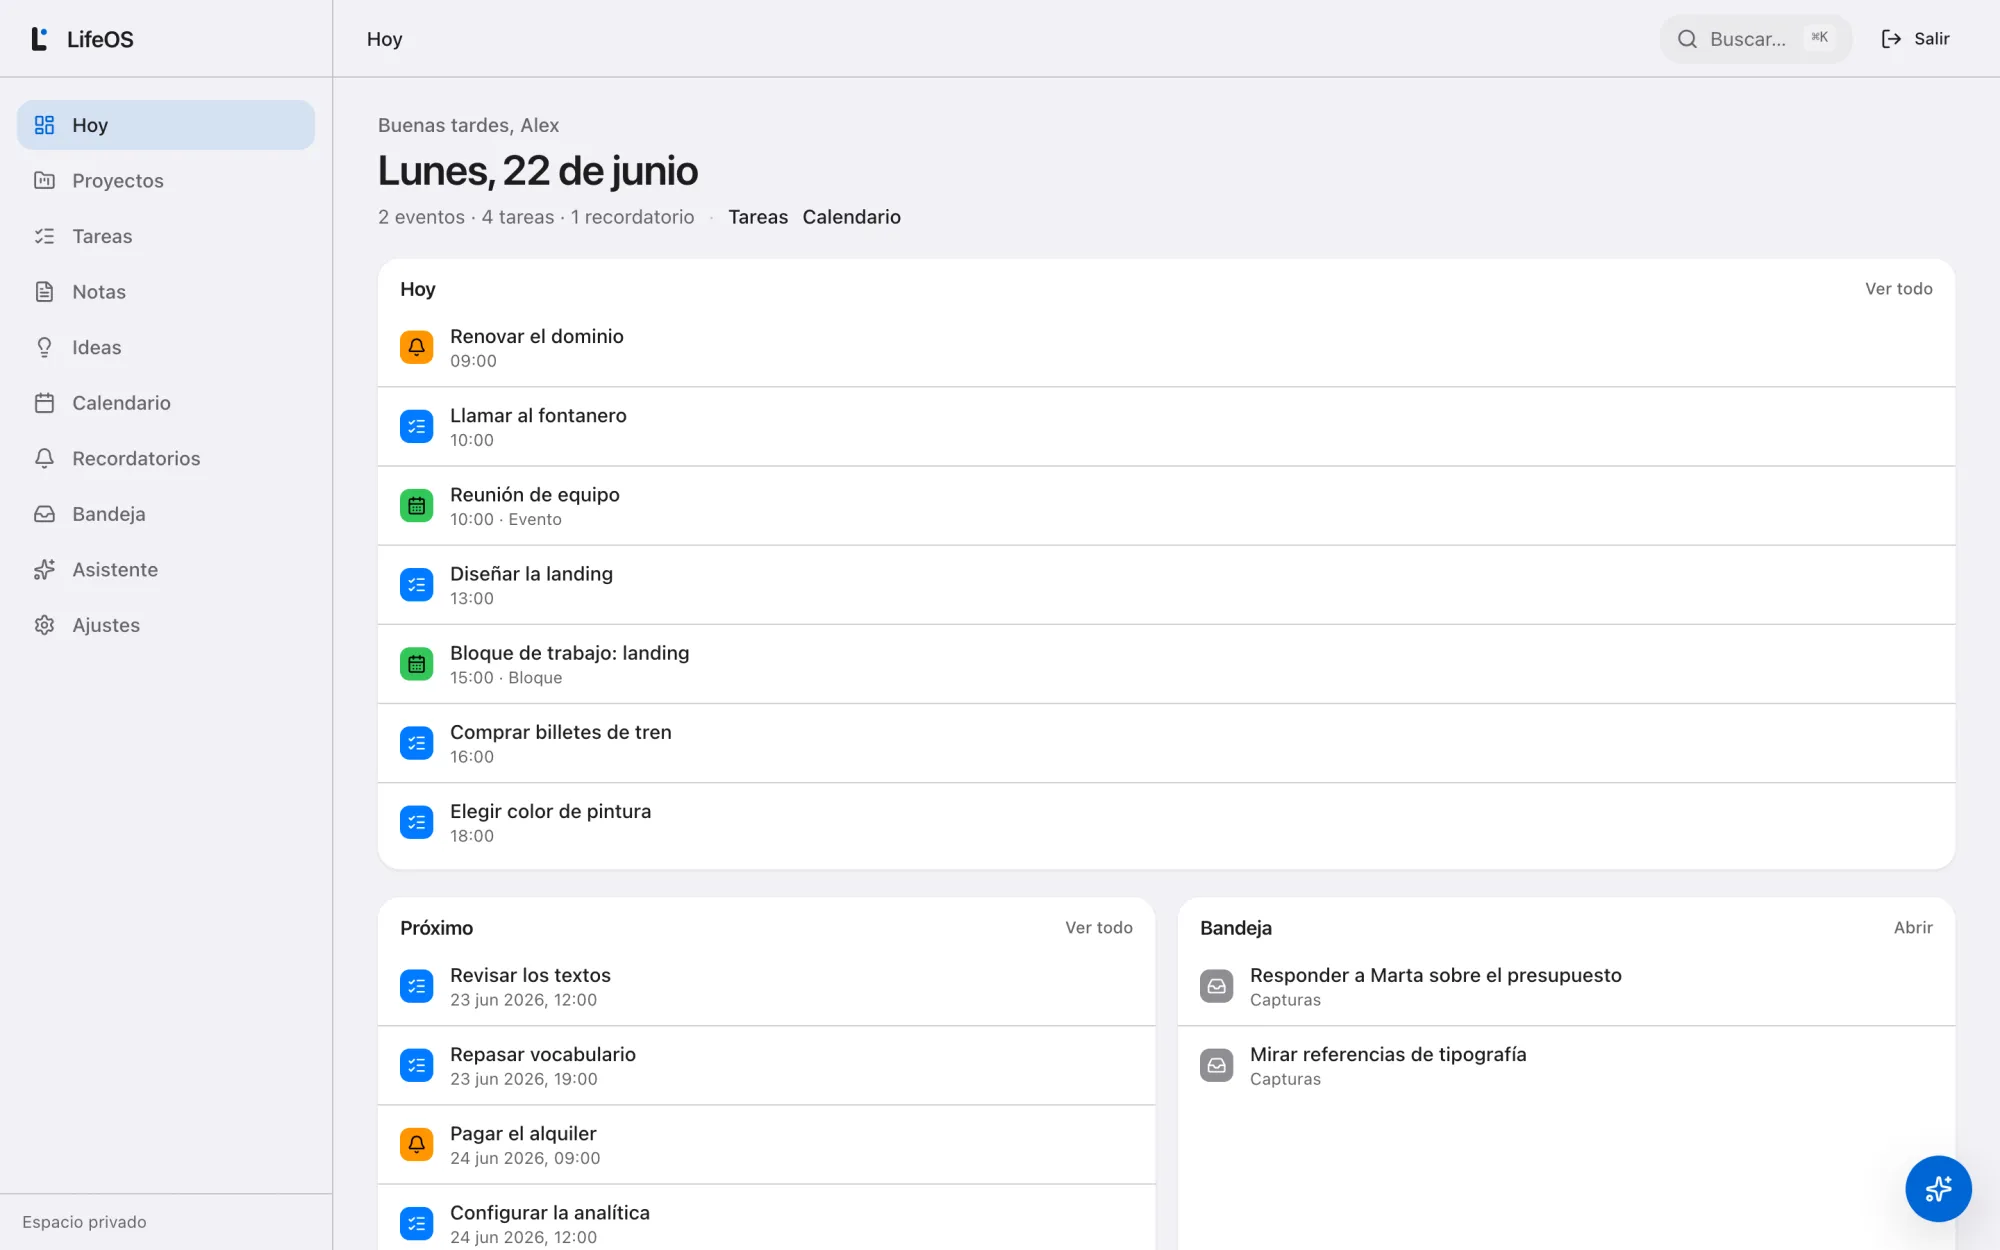2000x1250 pixels.
Task: Select Asistente in the sidebar
Action: (x=166, y=570)
